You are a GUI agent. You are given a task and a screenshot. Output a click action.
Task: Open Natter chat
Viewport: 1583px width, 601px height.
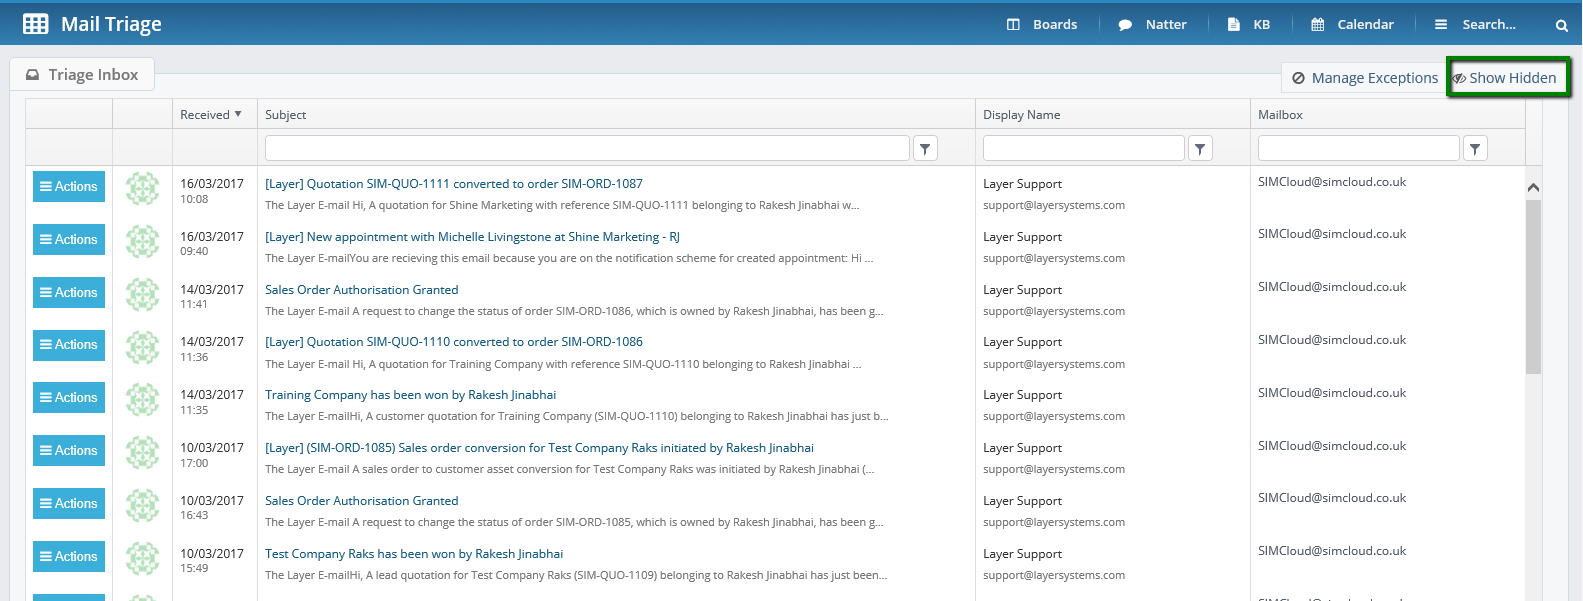pos(1153,24)
